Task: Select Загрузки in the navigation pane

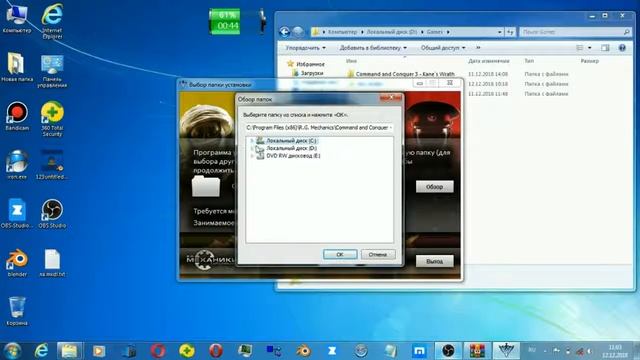Action: point(308,73)
